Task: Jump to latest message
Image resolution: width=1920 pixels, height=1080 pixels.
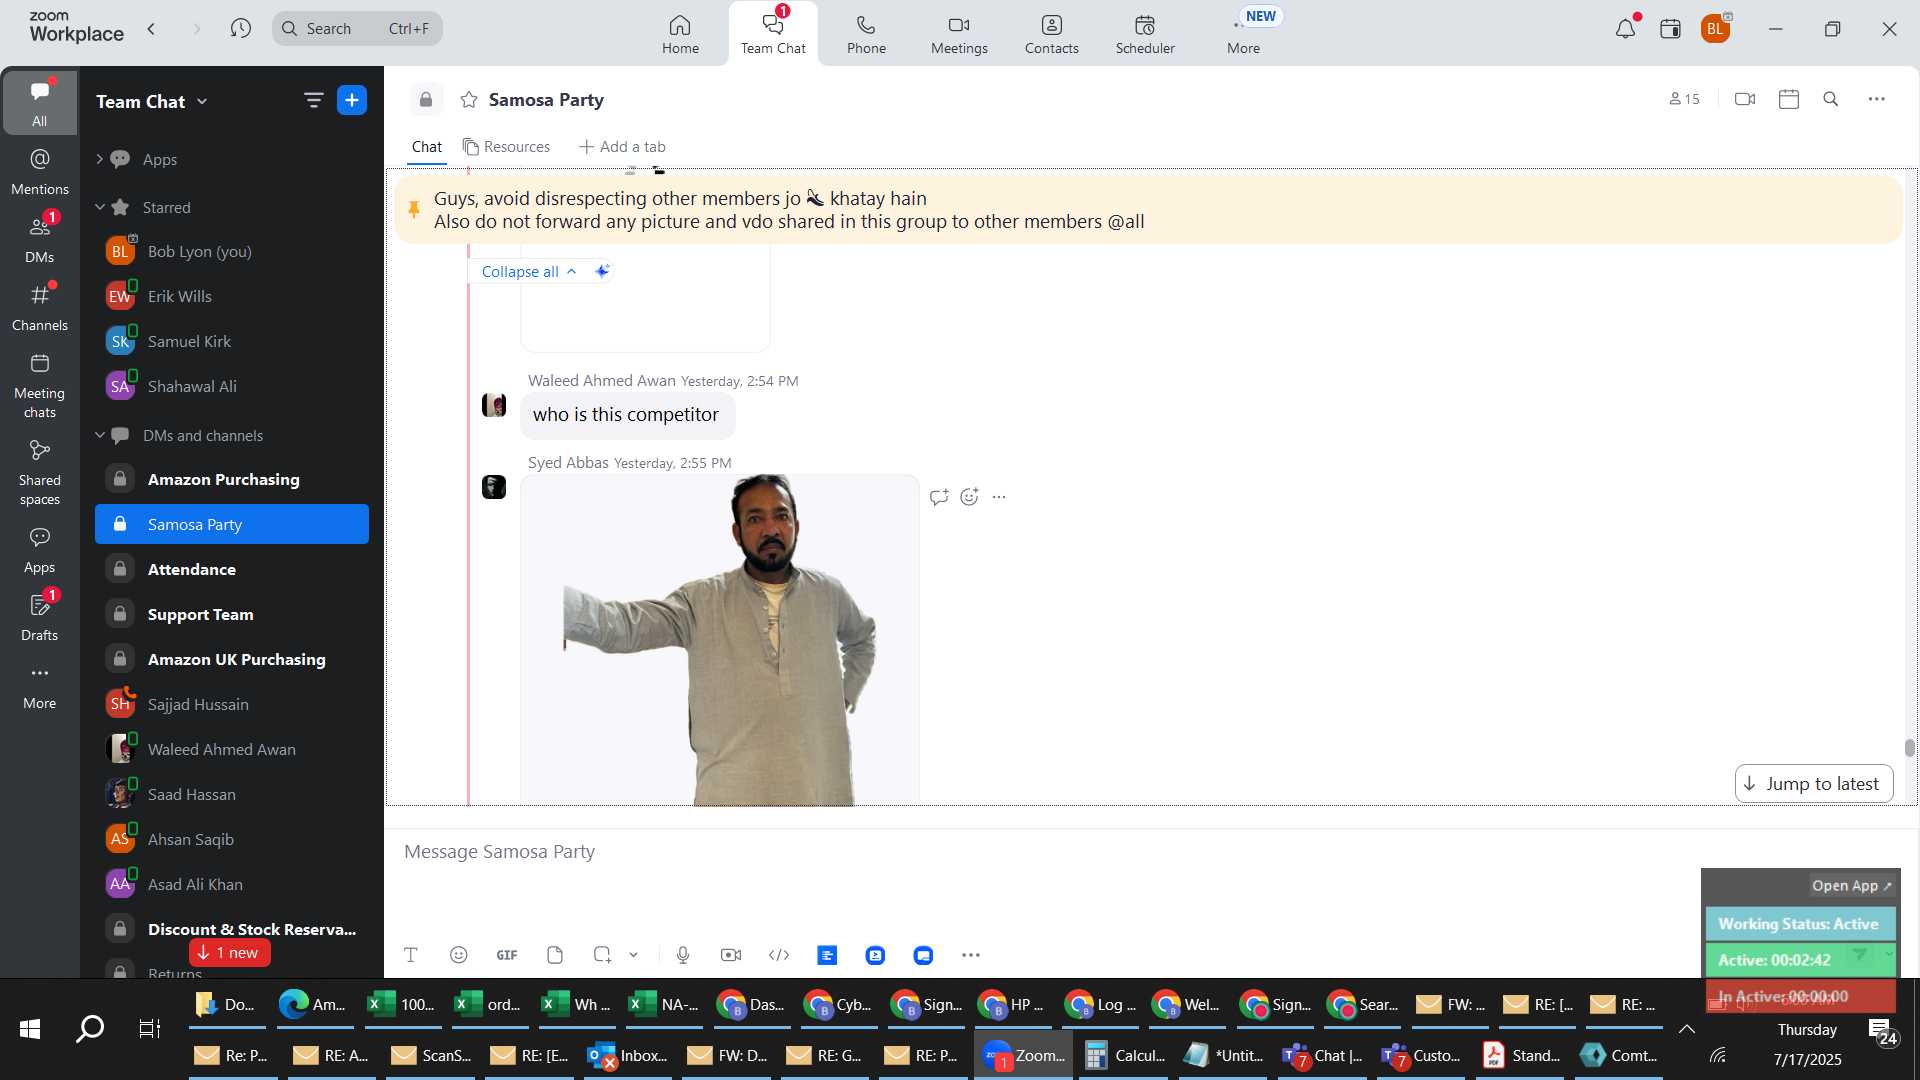Action: pyautogui.click(x=1814, y=784)
